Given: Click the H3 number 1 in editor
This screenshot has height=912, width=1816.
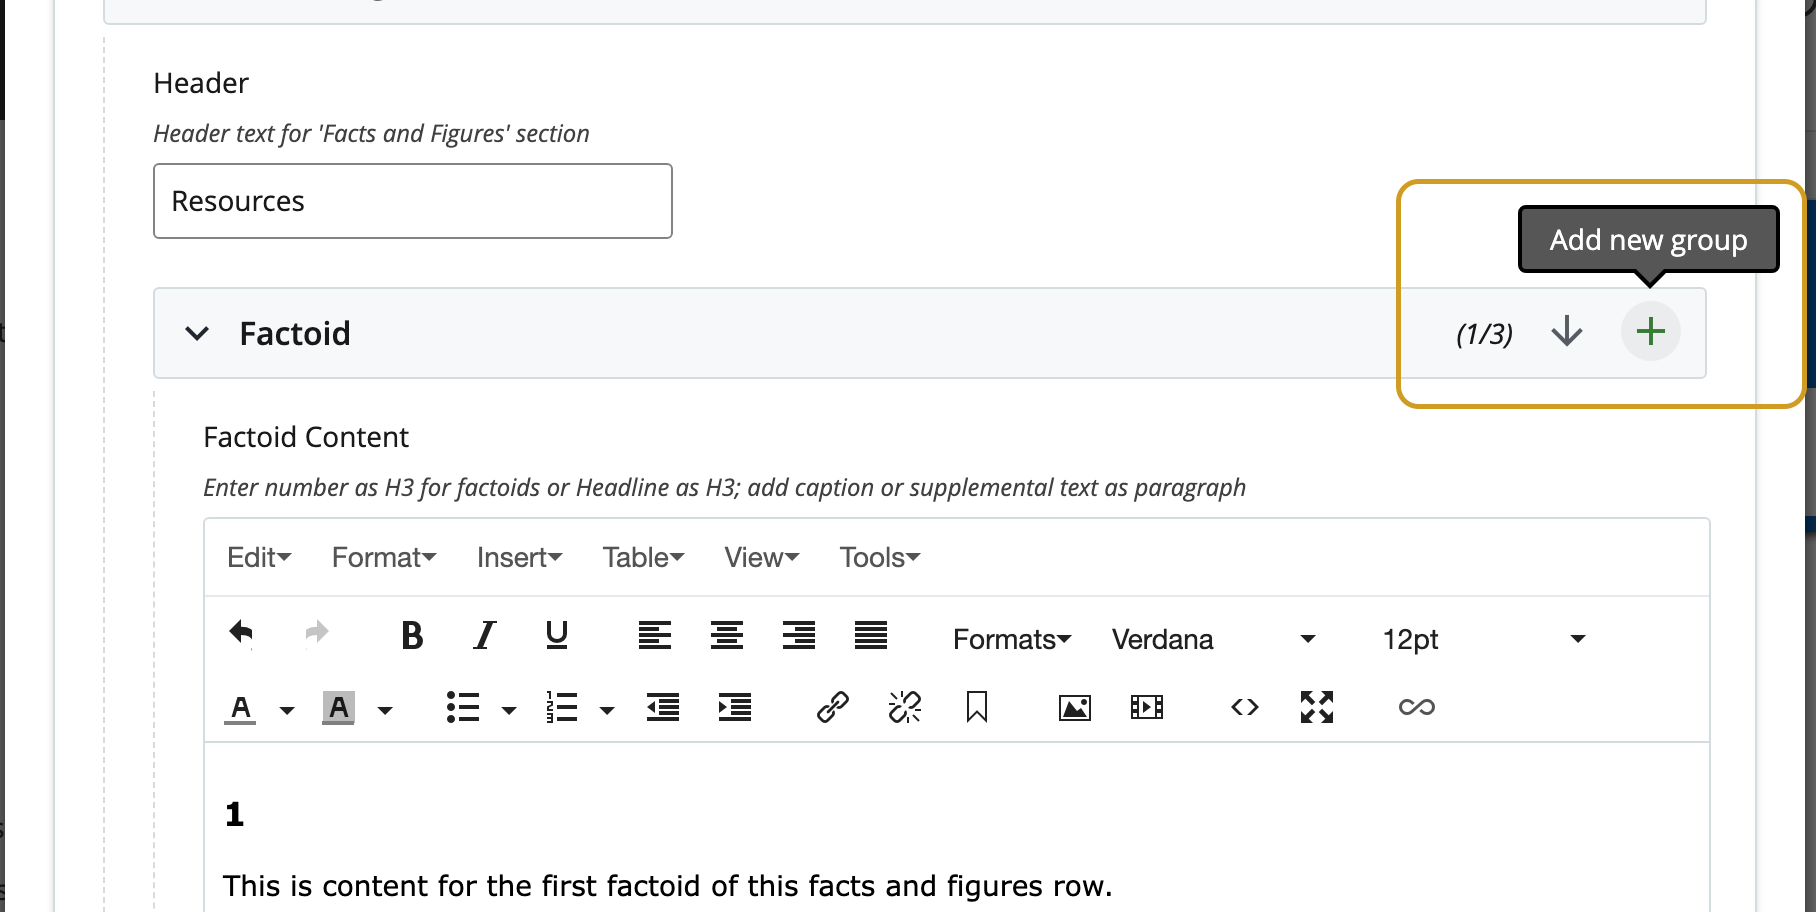Looking at the screenshot, I should click(235, 814).
